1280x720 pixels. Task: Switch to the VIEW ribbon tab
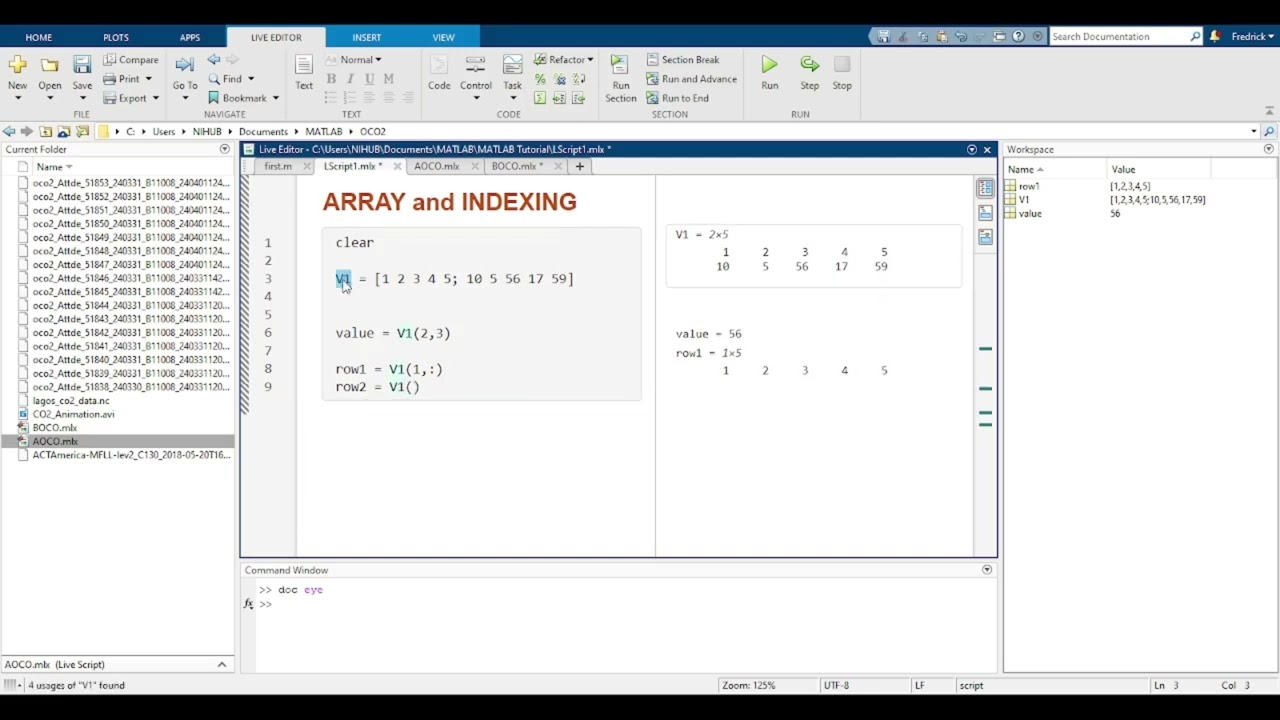point(443,37)
